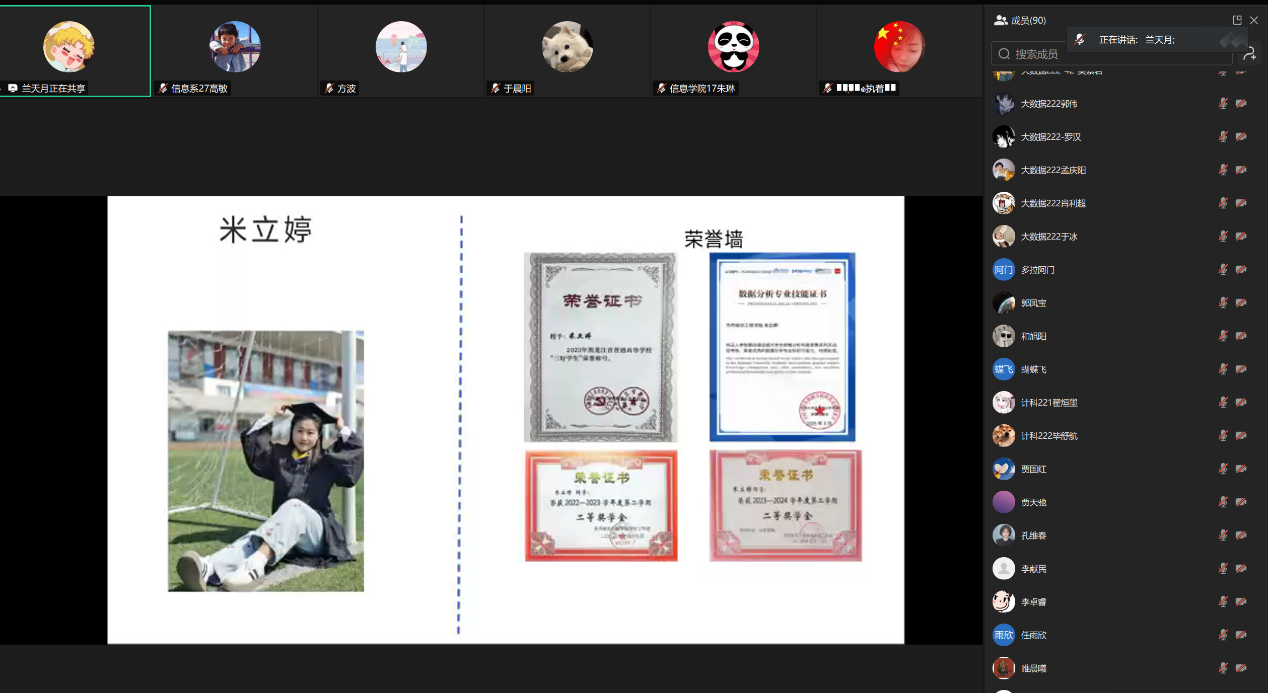
Task: Click the search members input field
Action: [x=1110, y=54]
